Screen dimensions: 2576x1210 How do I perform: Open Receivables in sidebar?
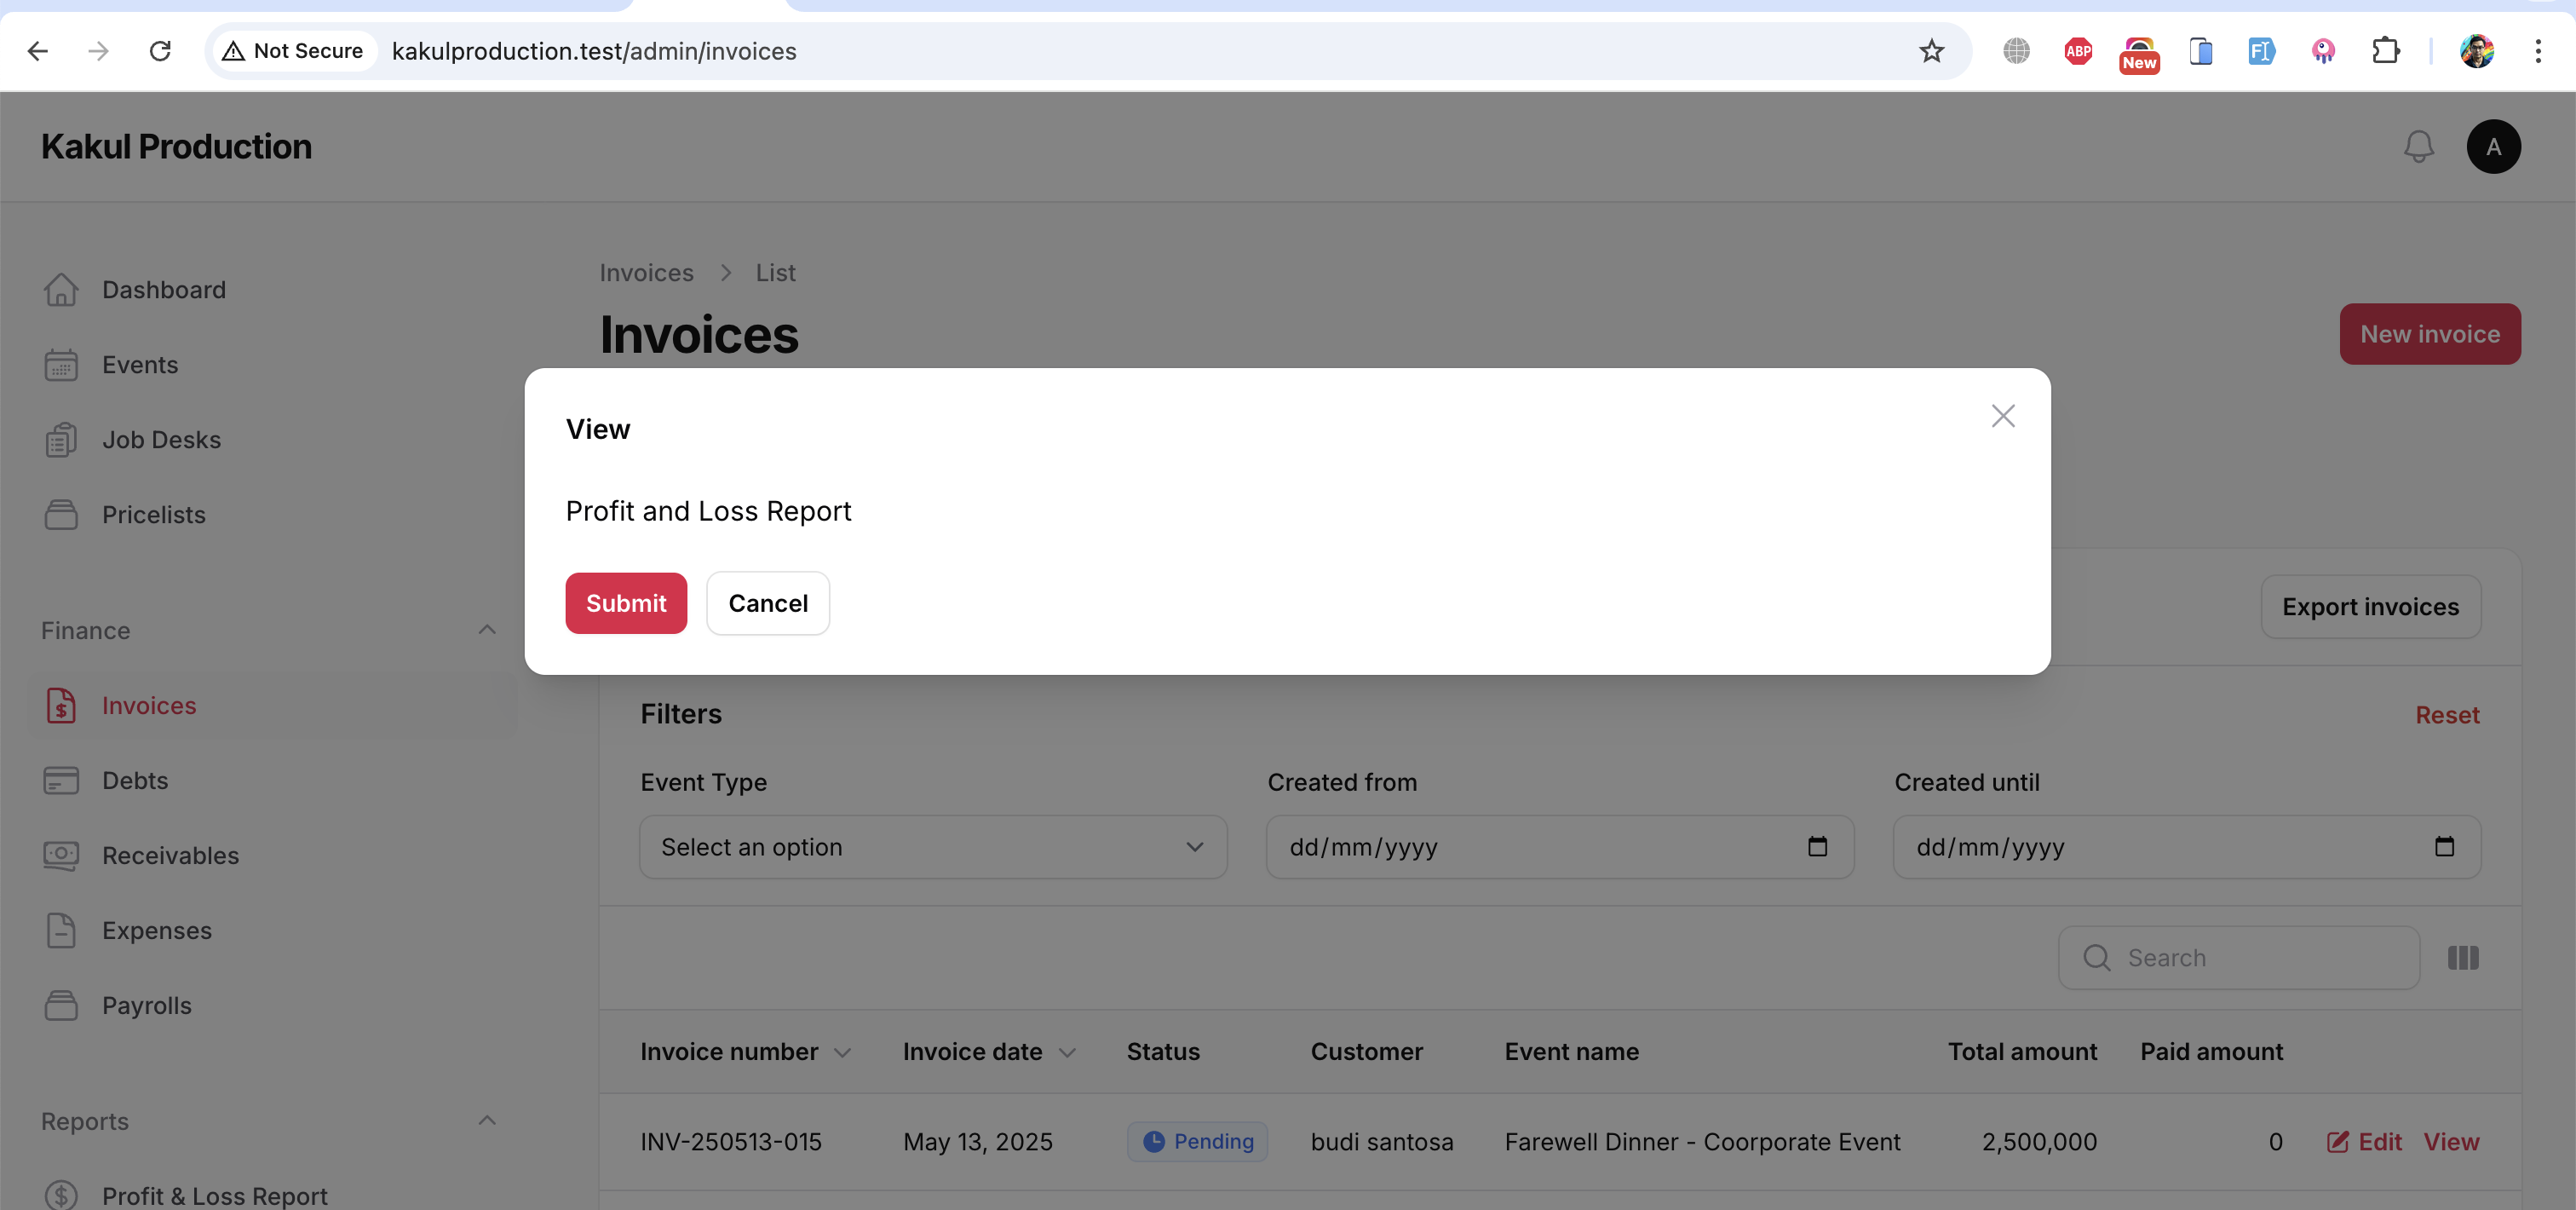170,856
